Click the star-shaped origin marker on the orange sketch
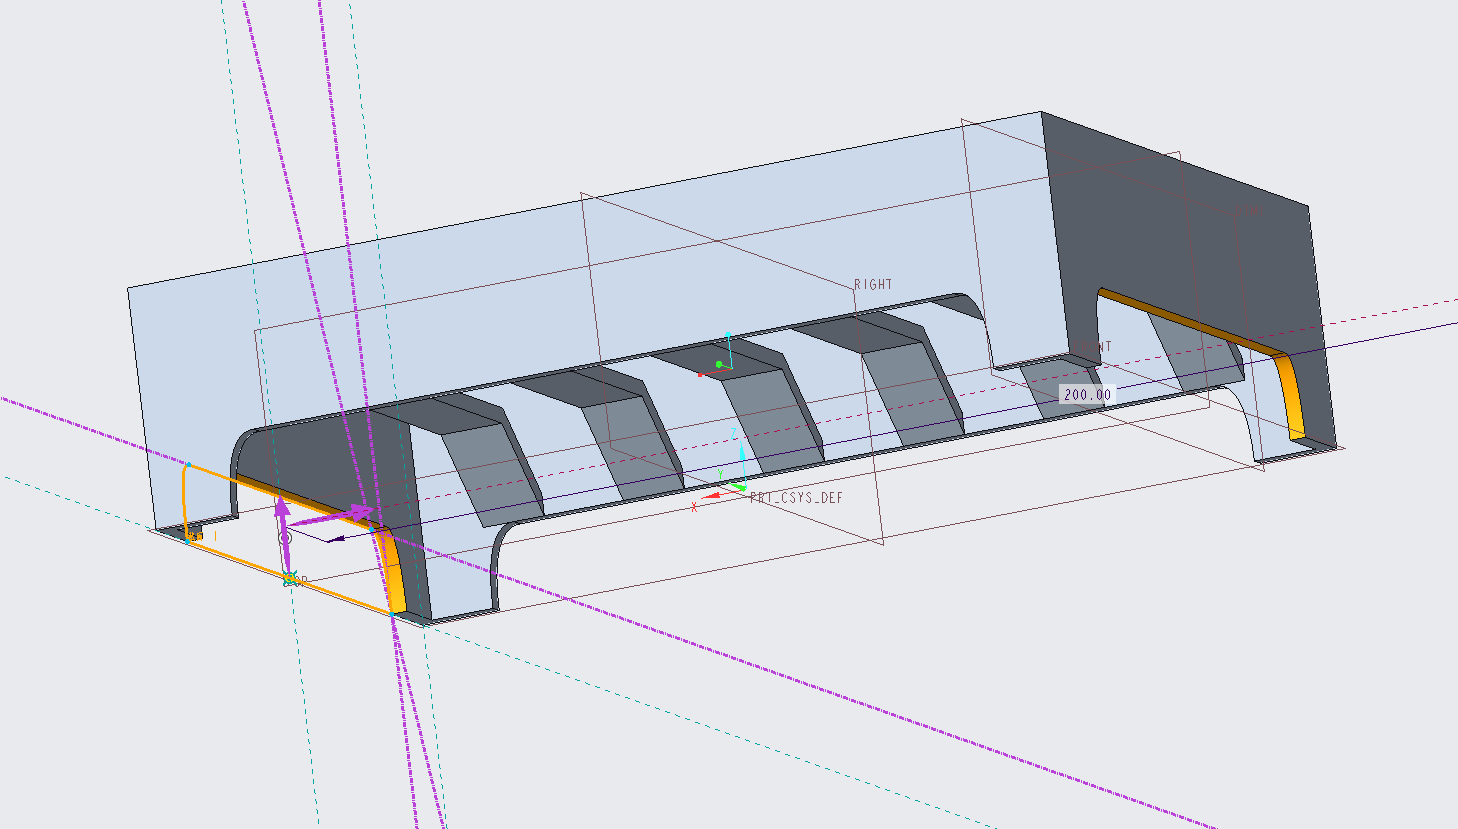Image resolution: width=1458 pixels, height=829 pixels. [290, 578]
